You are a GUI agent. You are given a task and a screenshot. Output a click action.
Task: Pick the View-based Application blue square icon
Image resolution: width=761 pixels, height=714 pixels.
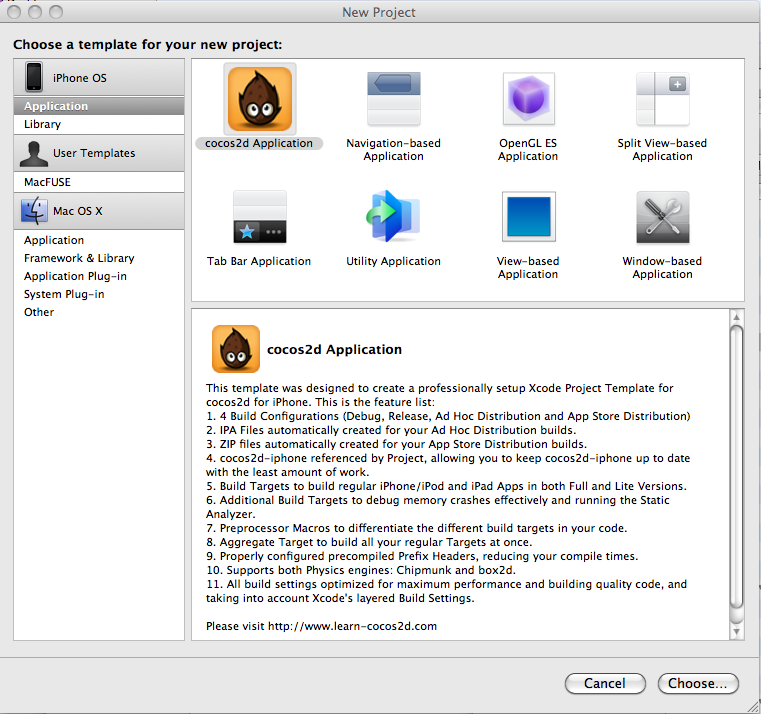[x=529, y=216]
